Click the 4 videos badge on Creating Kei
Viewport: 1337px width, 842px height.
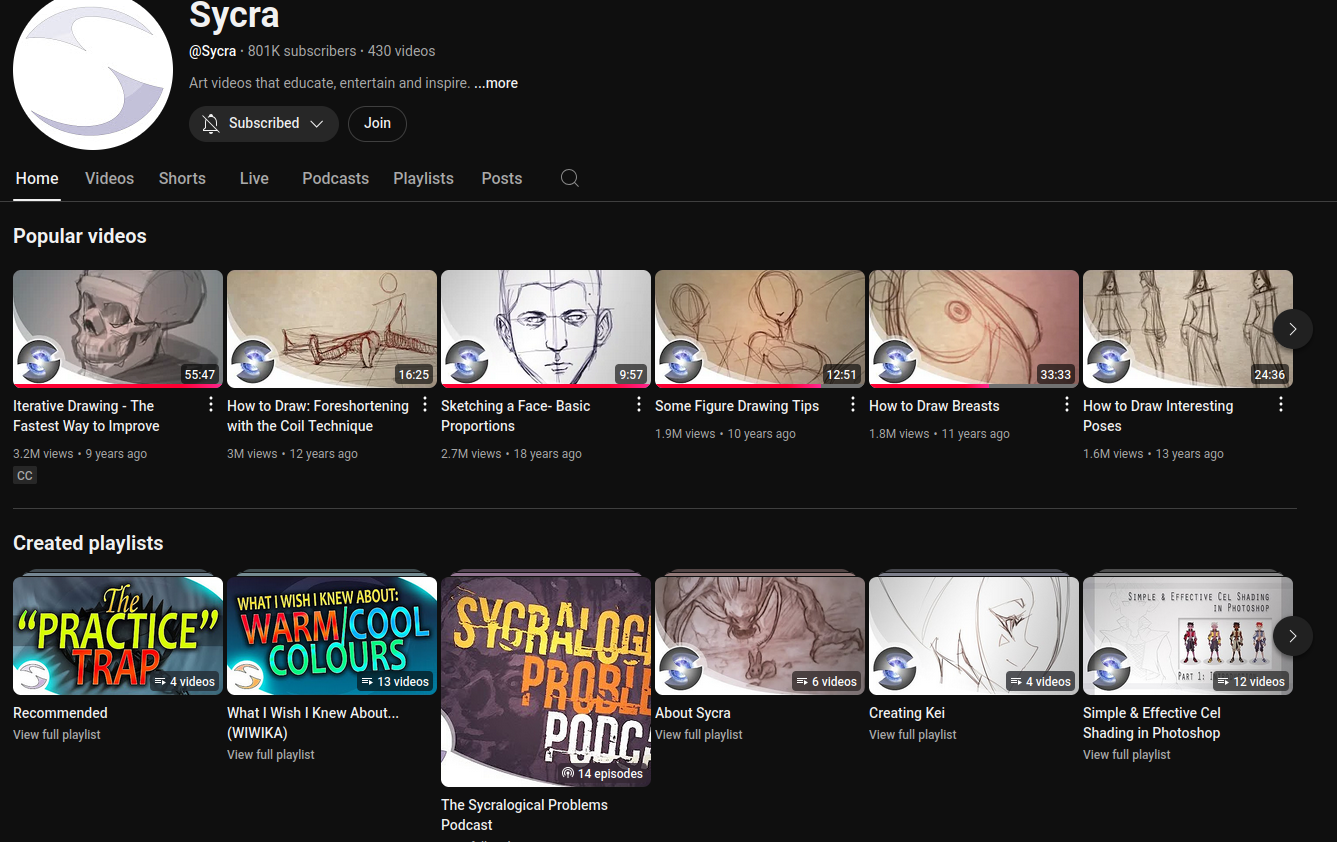pyautogui.click(x=1040, y=682)
